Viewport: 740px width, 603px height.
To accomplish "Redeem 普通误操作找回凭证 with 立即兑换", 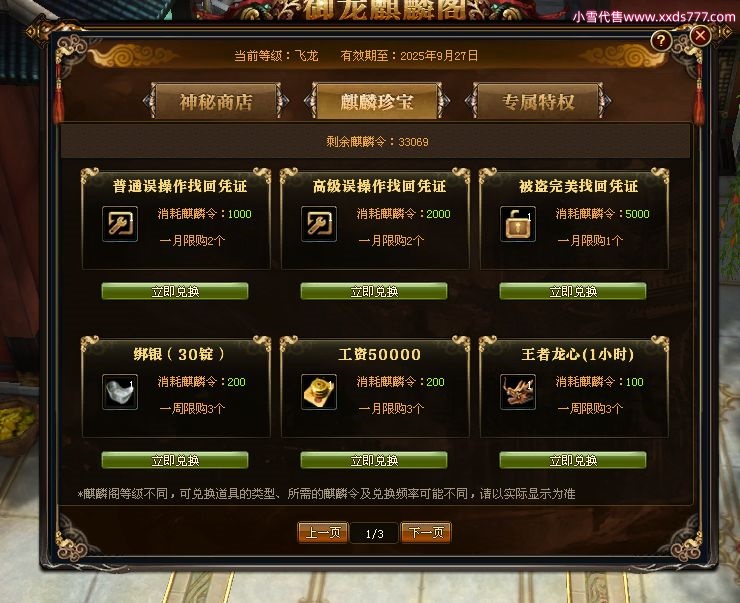I will [175, 291].
